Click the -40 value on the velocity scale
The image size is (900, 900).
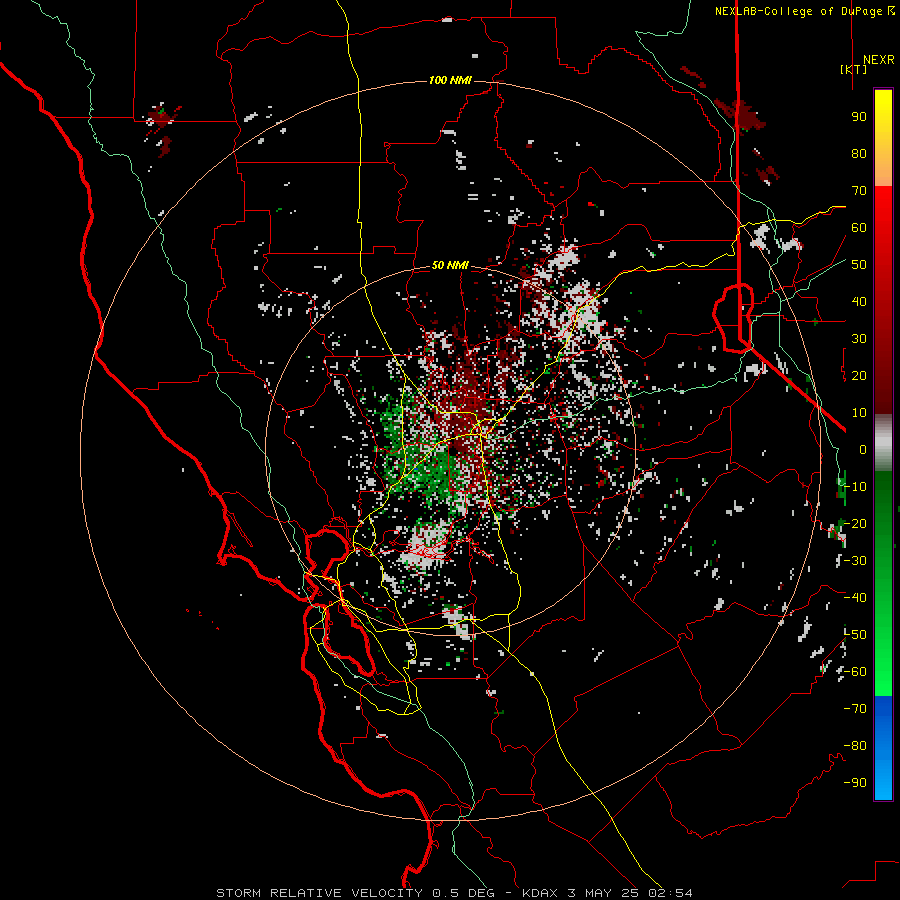pos(855,598)
